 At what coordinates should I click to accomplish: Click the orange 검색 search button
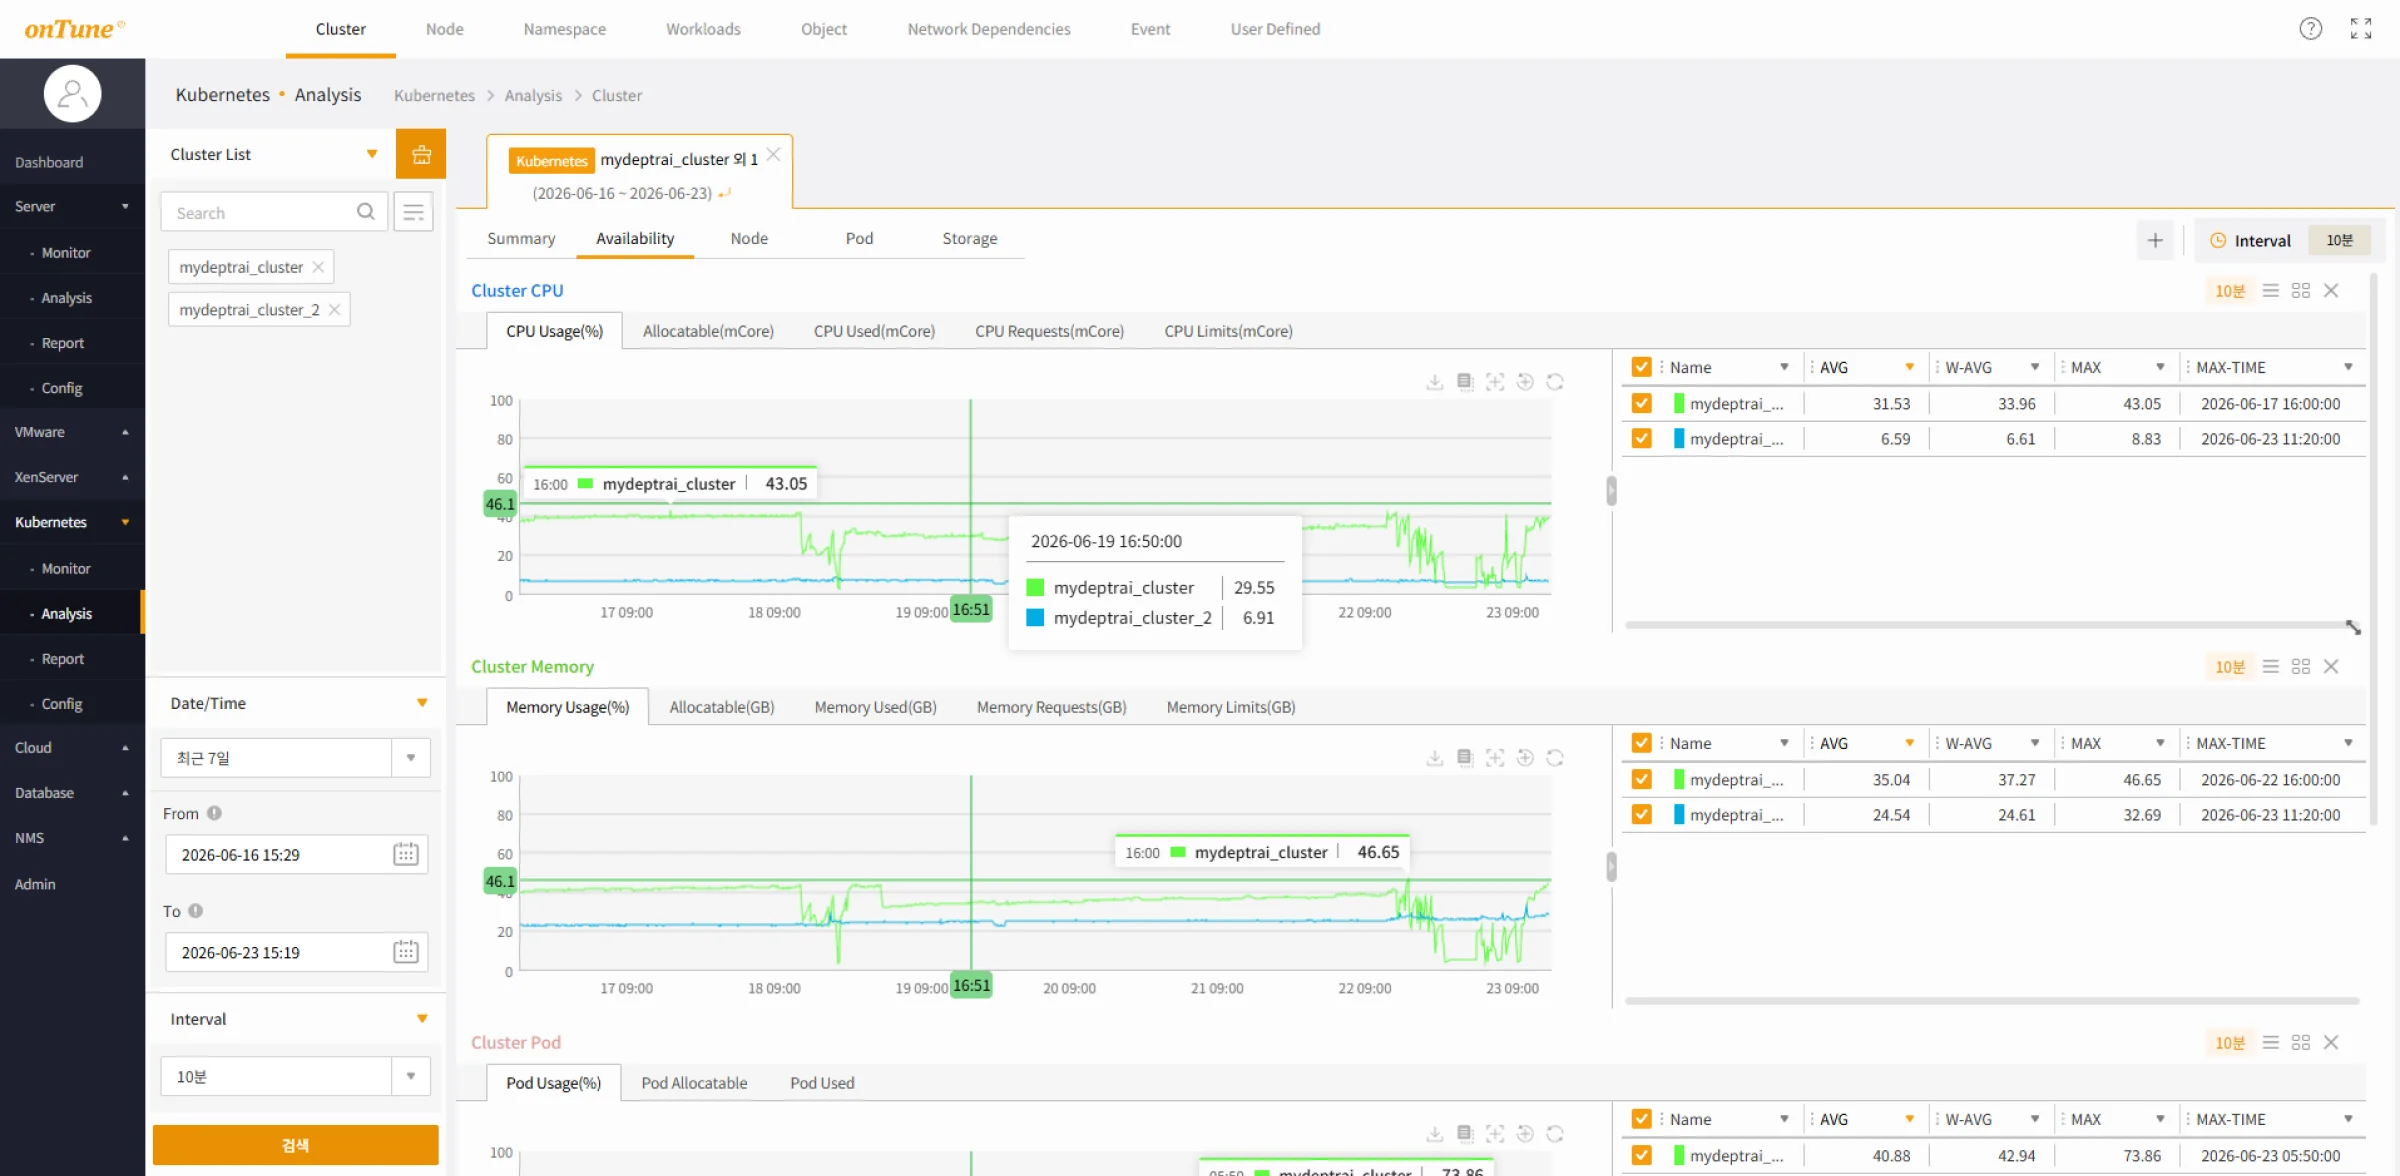(295, 1145)
